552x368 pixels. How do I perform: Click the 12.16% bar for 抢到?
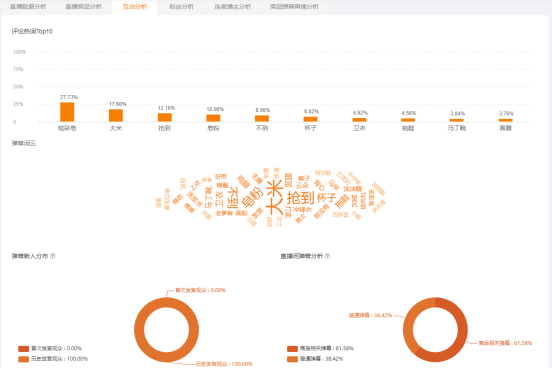tap(165, 118)
